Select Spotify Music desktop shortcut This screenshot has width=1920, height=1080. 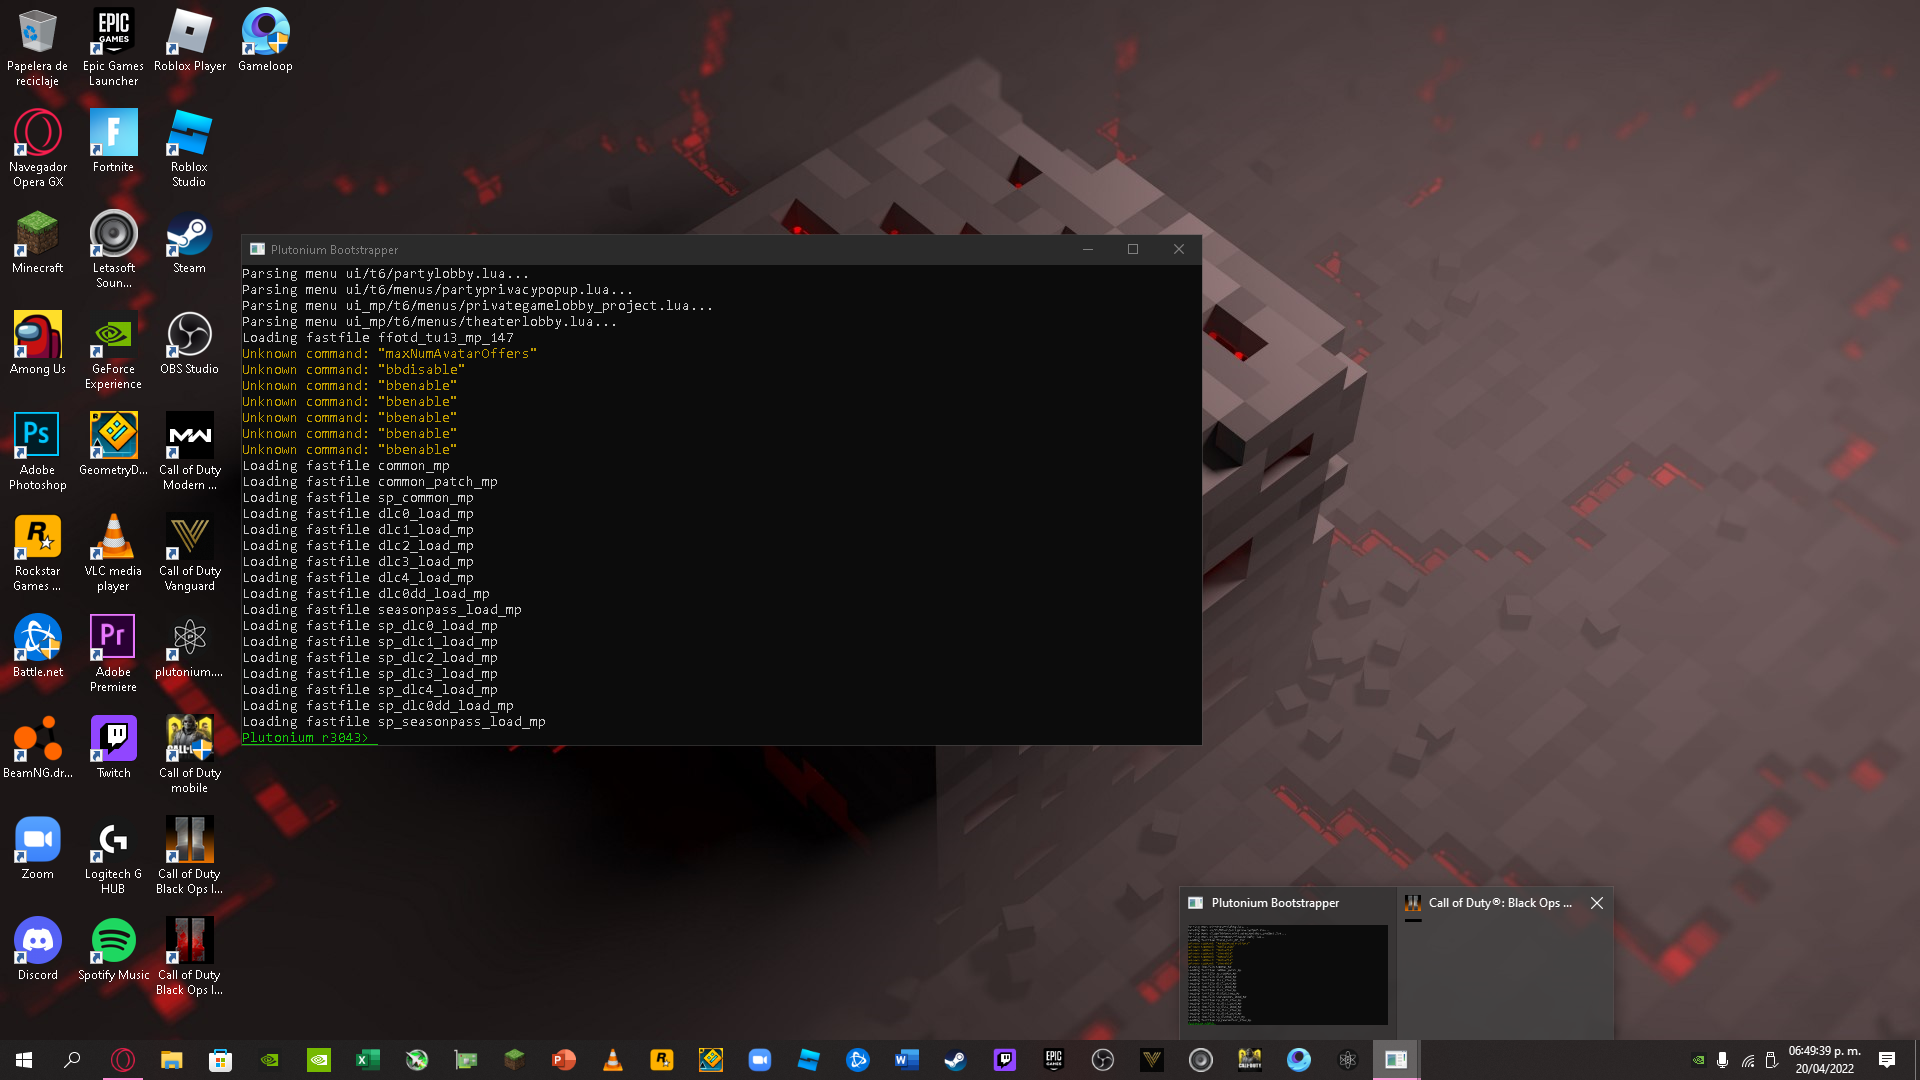[113, 949]
